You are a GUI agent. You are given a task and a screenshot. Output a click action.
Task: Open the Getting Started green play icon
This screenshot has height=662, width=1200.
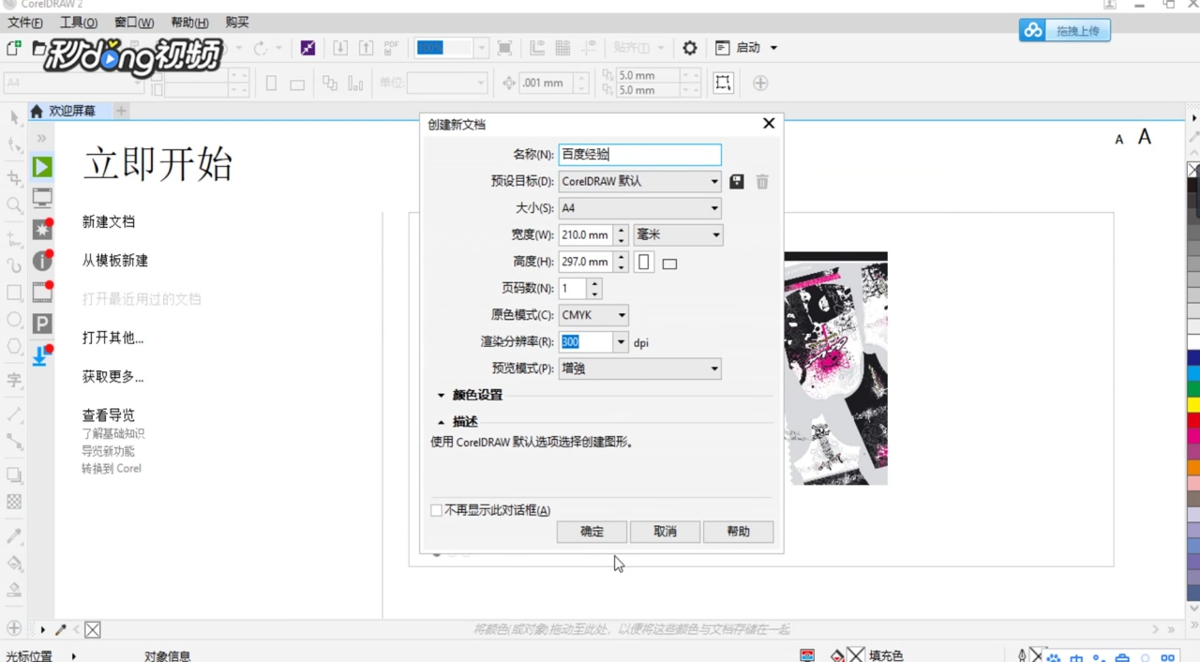[42, 167]
